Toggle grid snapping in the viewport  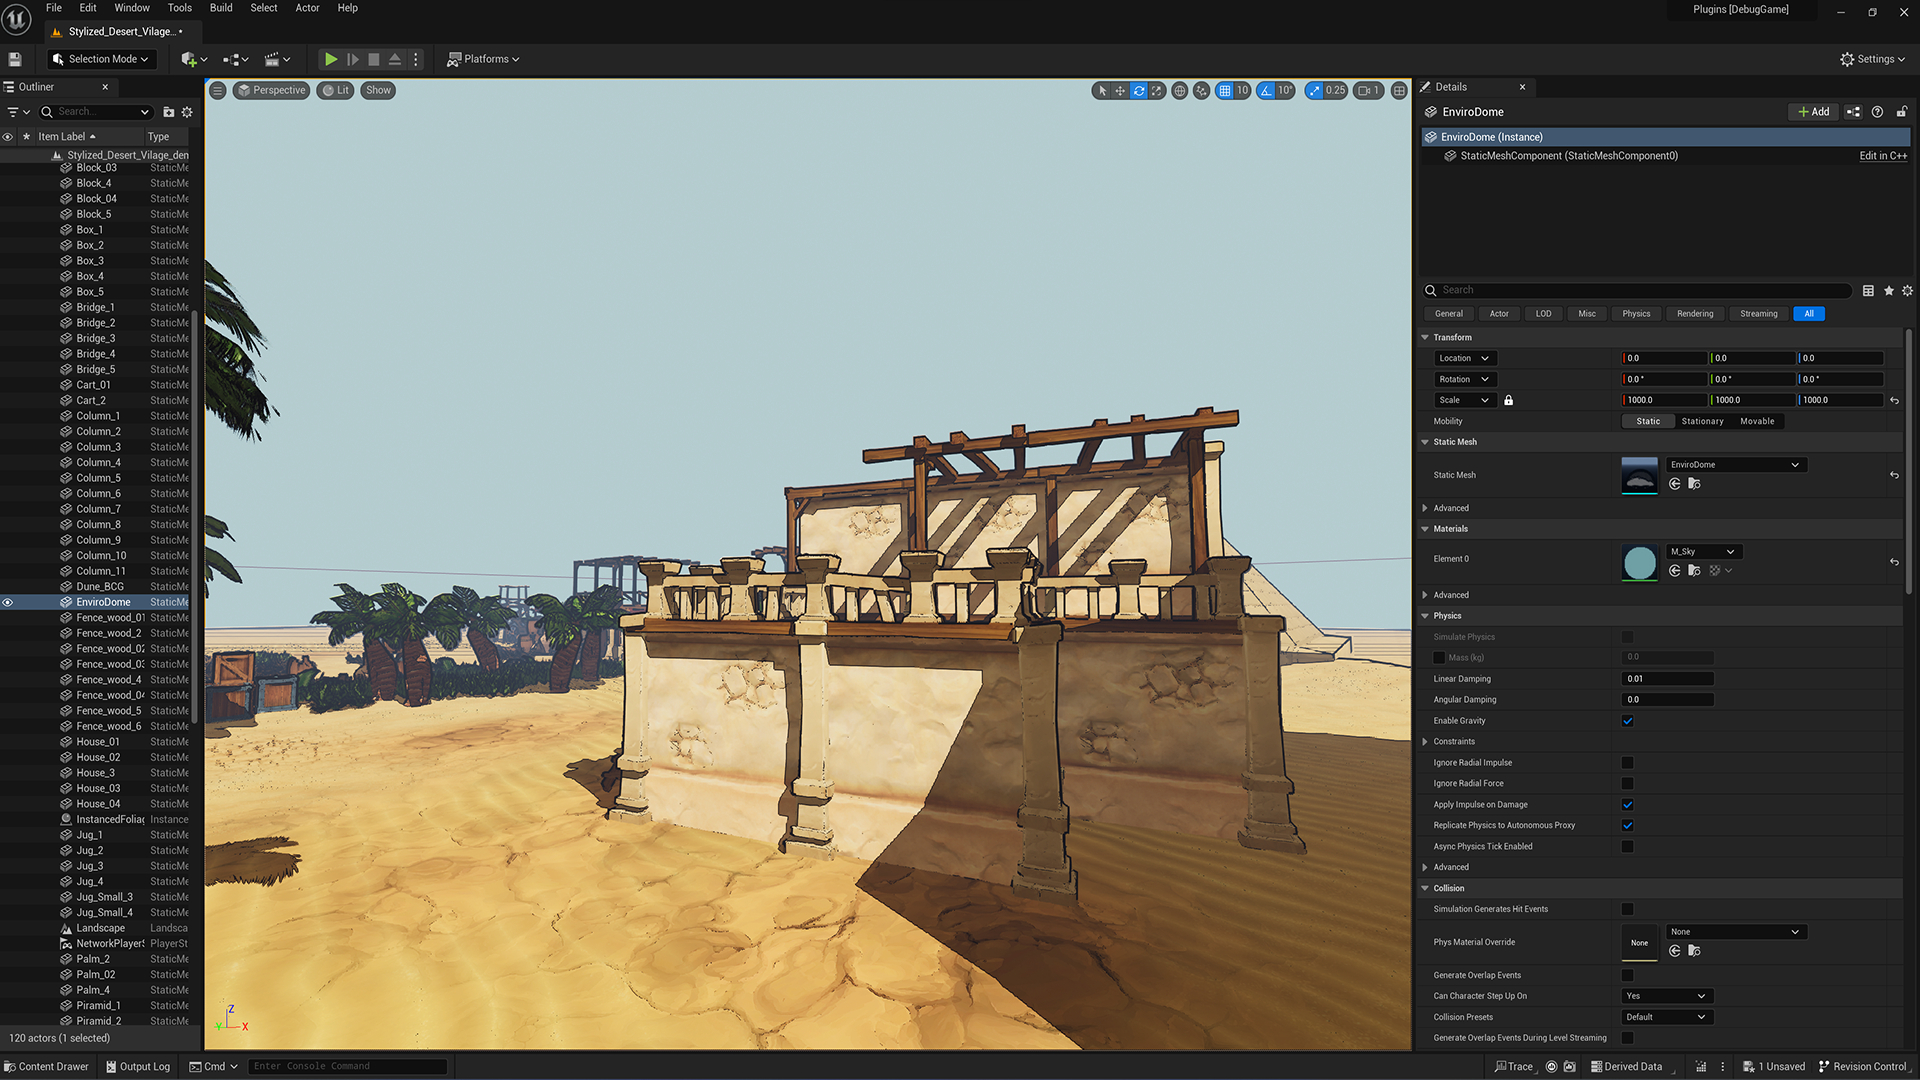pos(1225,91)
